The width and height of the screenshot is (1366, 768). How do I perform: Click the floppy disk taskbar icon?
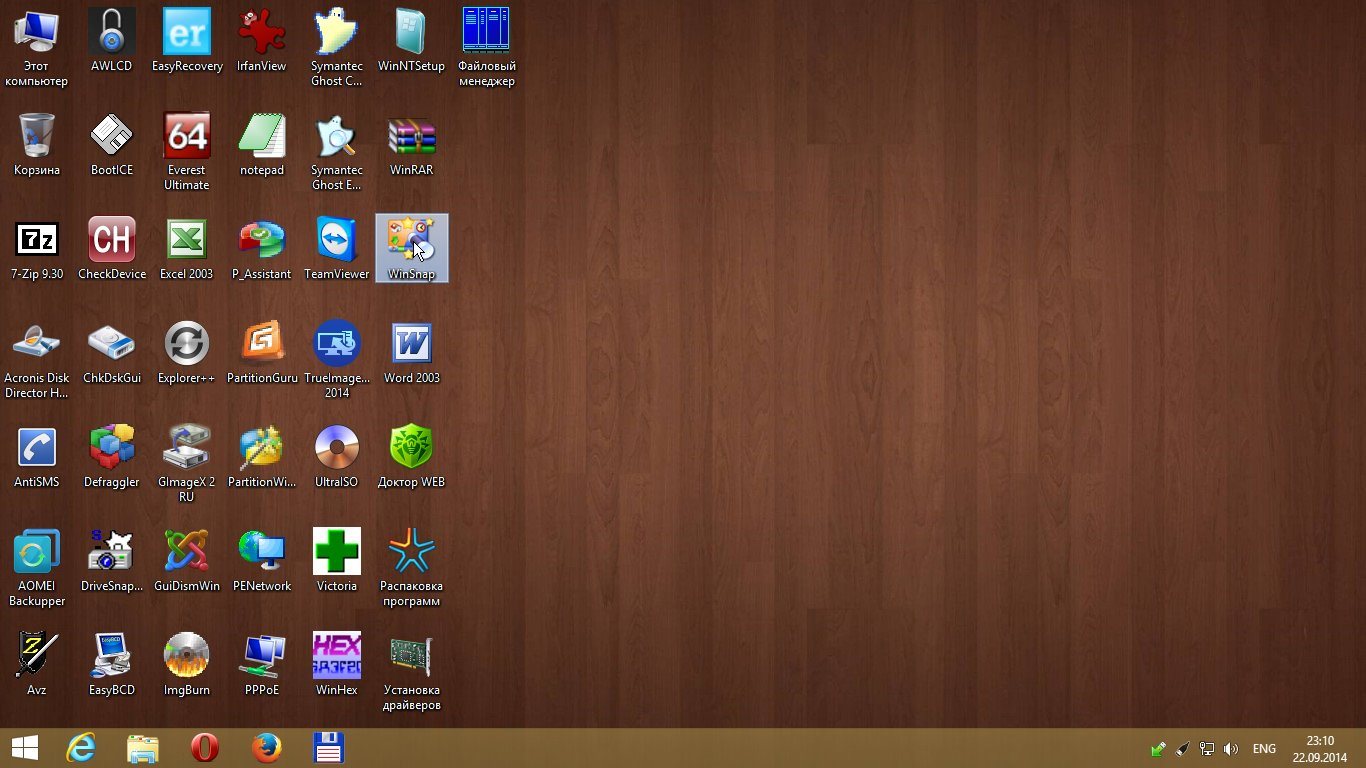pyautogui.click(x=329, y=748)
